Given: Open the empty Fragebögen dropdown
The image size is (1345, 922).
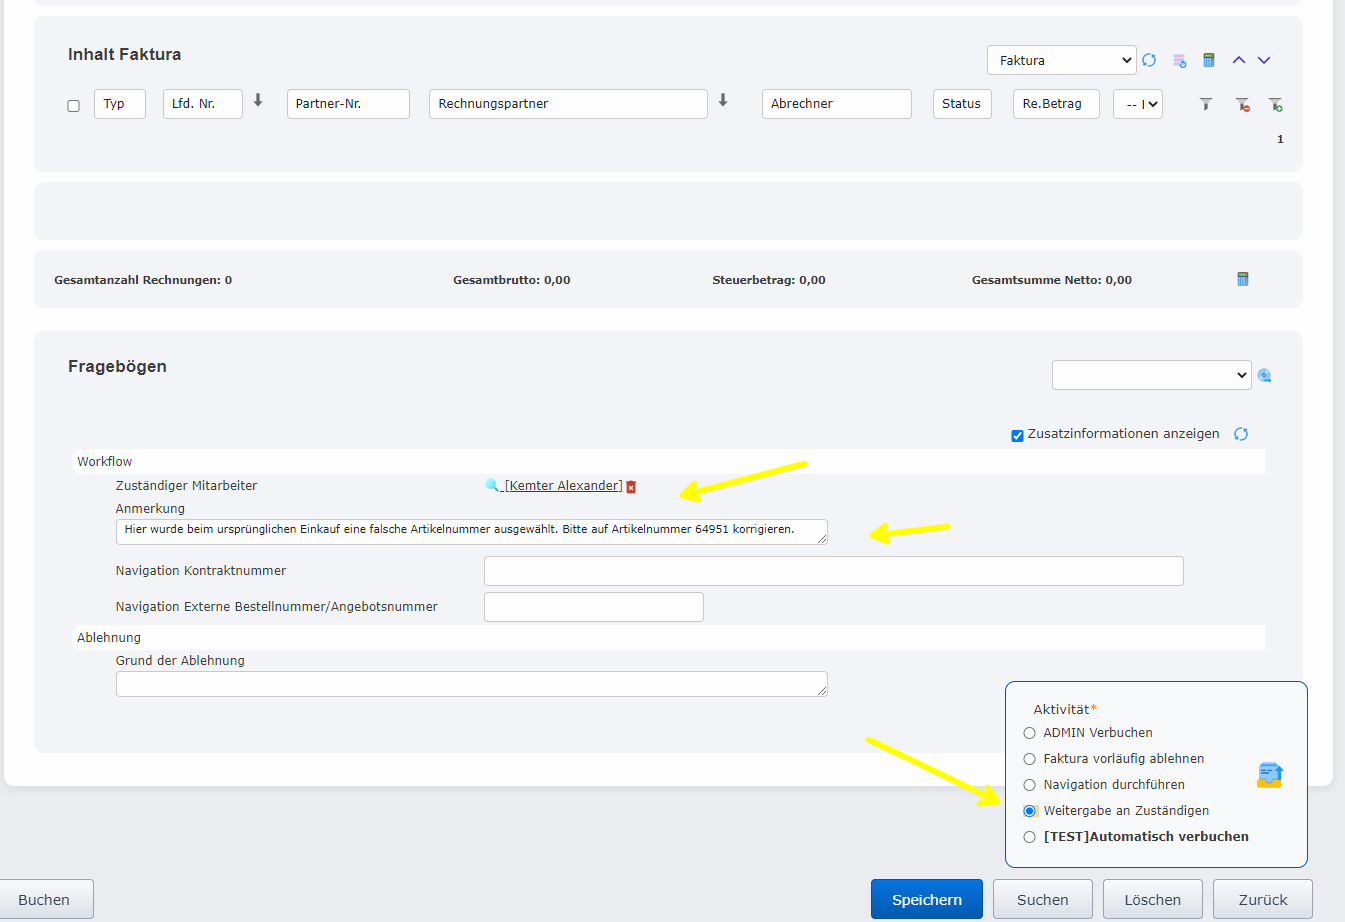Looking at the screenshot, I should tap(1150, 375).
